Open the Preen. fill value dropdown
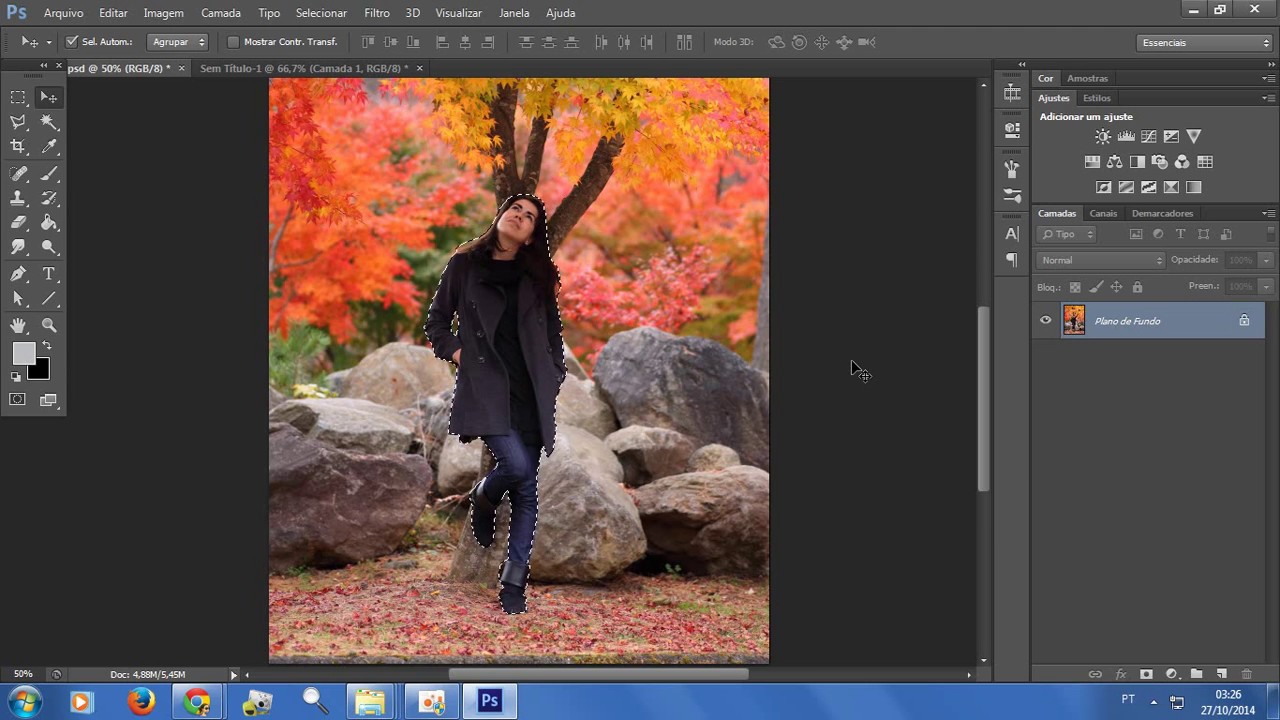This screenshot has height=720, width=1280. [1266, 287]
